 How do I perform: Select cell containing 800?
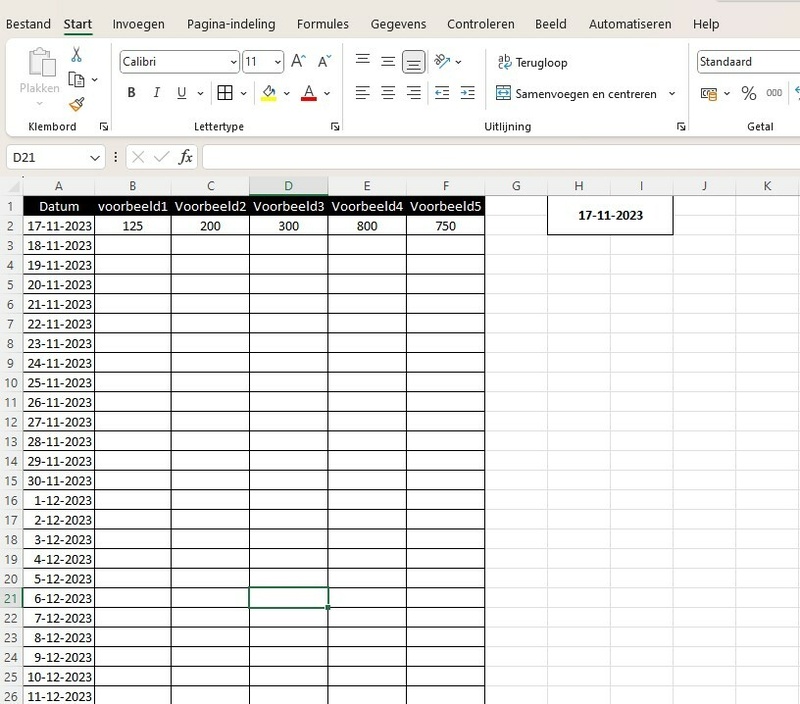coord(367,226)
